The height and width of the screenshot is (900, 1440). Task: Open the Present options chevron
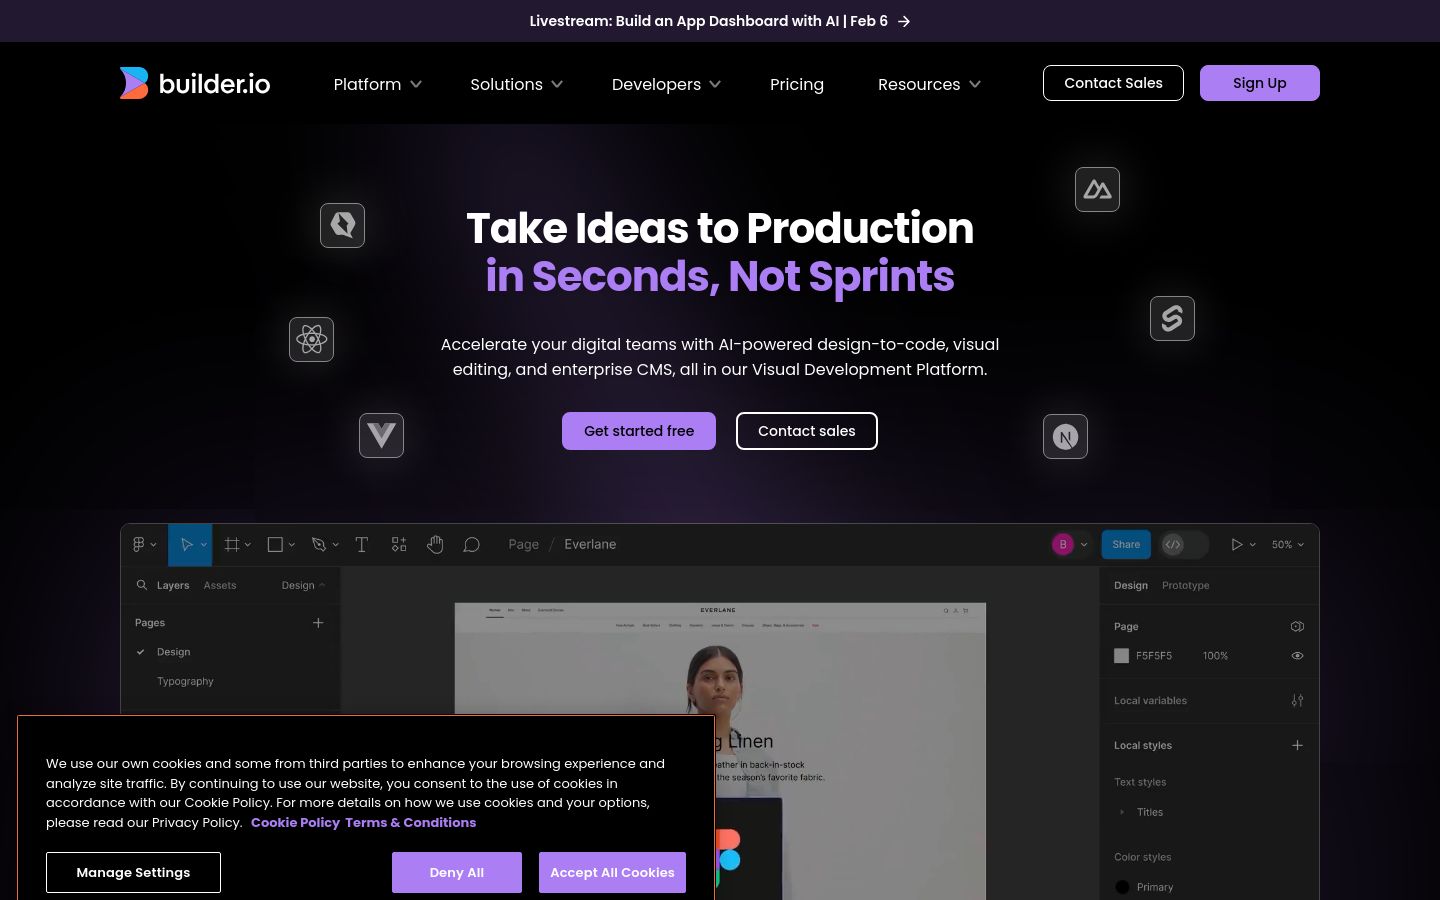(x=1252, y=545)
